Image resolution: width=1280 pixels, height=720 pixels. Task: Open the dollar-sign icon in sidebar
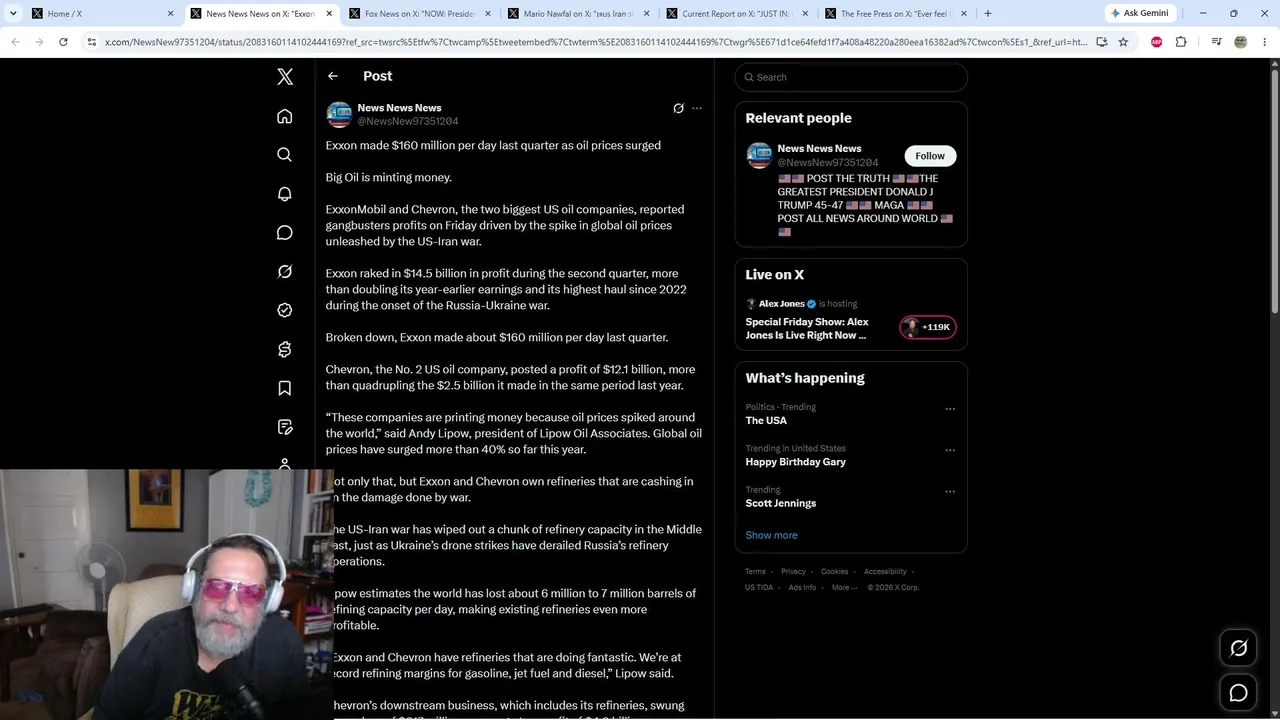pyautogui.click(x=285, y=349)
